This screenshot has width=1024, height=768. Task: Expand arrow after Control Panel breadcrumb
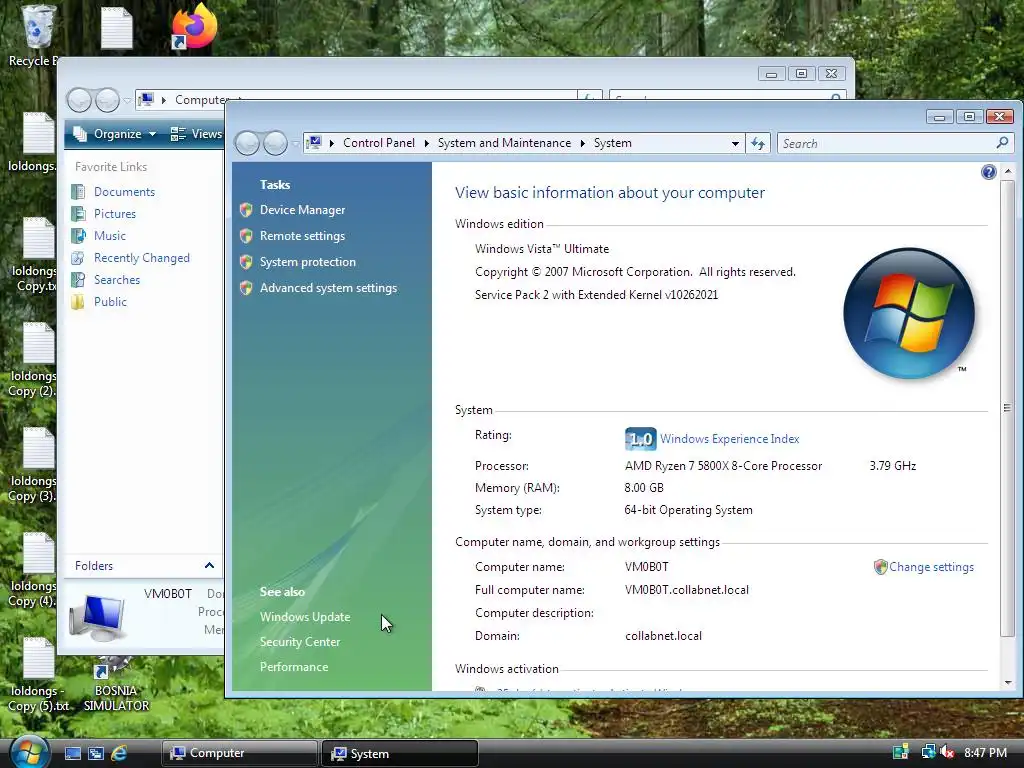(x=426, y=143)
